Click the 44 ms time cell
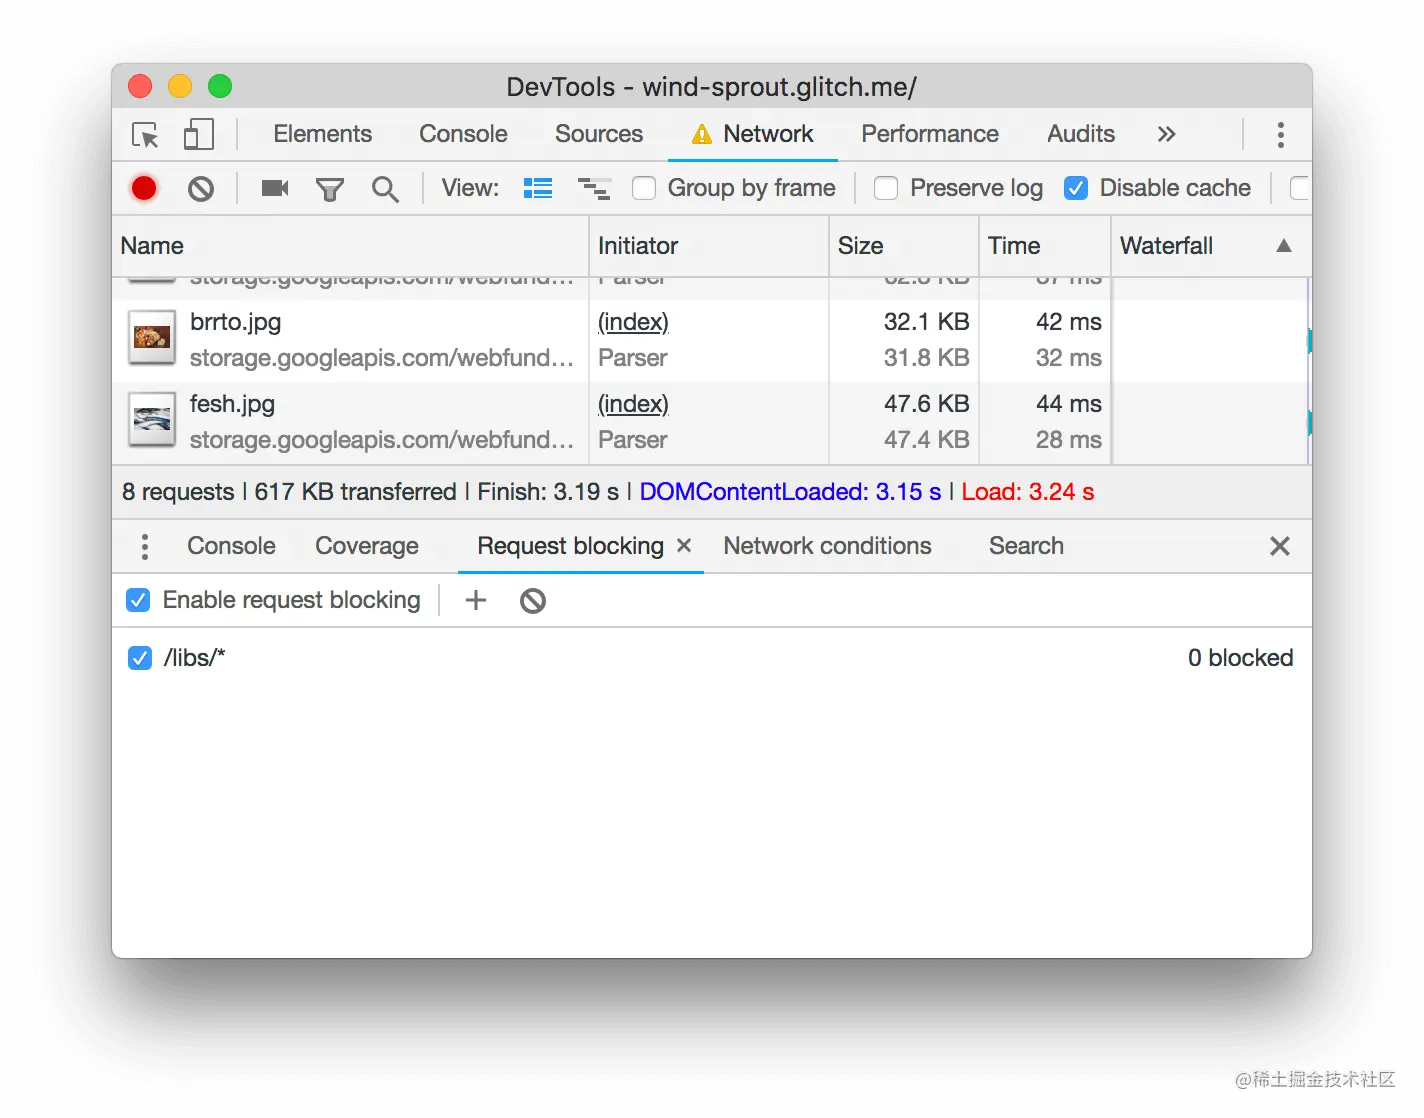Screen dimensions: 1424x1118 click(x=1068, y=404)
